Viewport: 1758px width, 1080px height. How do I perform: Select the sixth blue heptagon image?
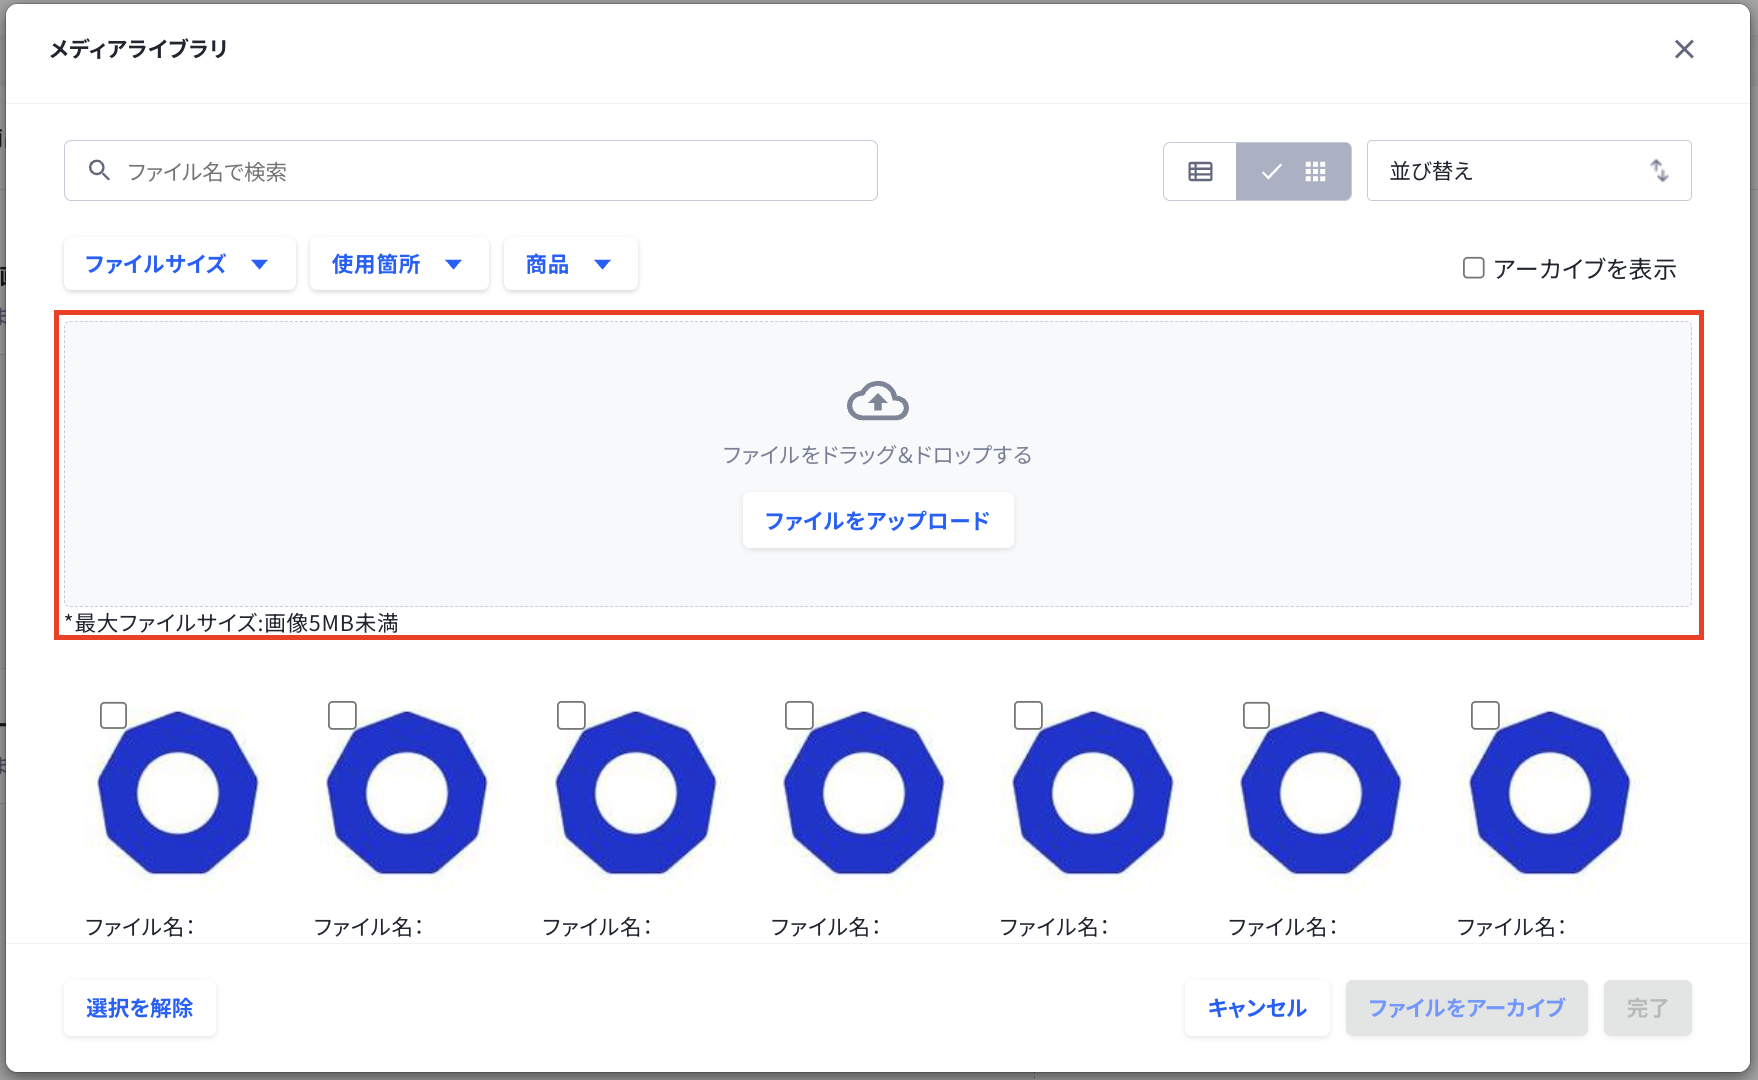(x=1321, y=793)
